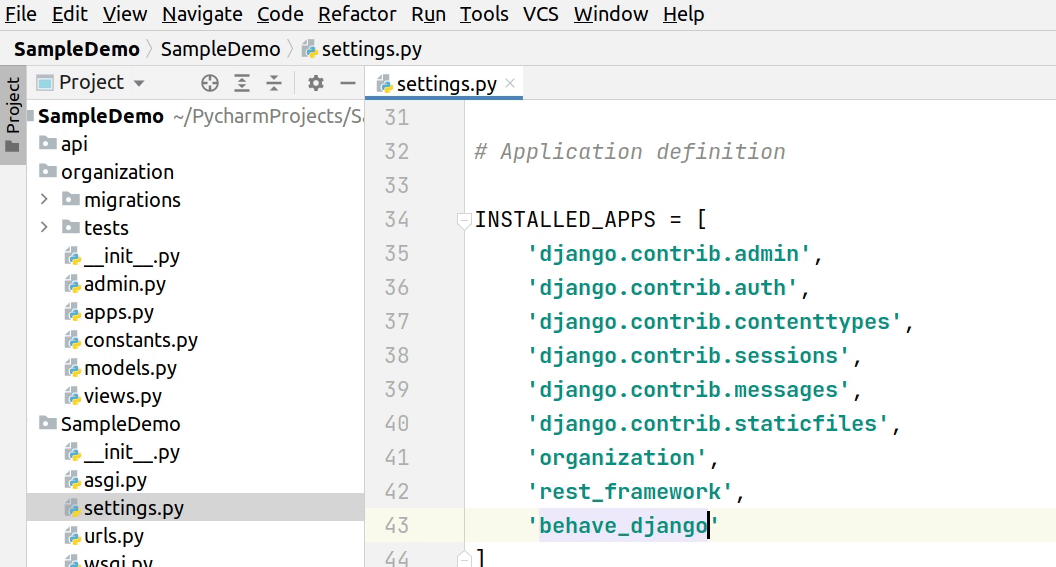Open the Refactor menu

click(359, 14)
